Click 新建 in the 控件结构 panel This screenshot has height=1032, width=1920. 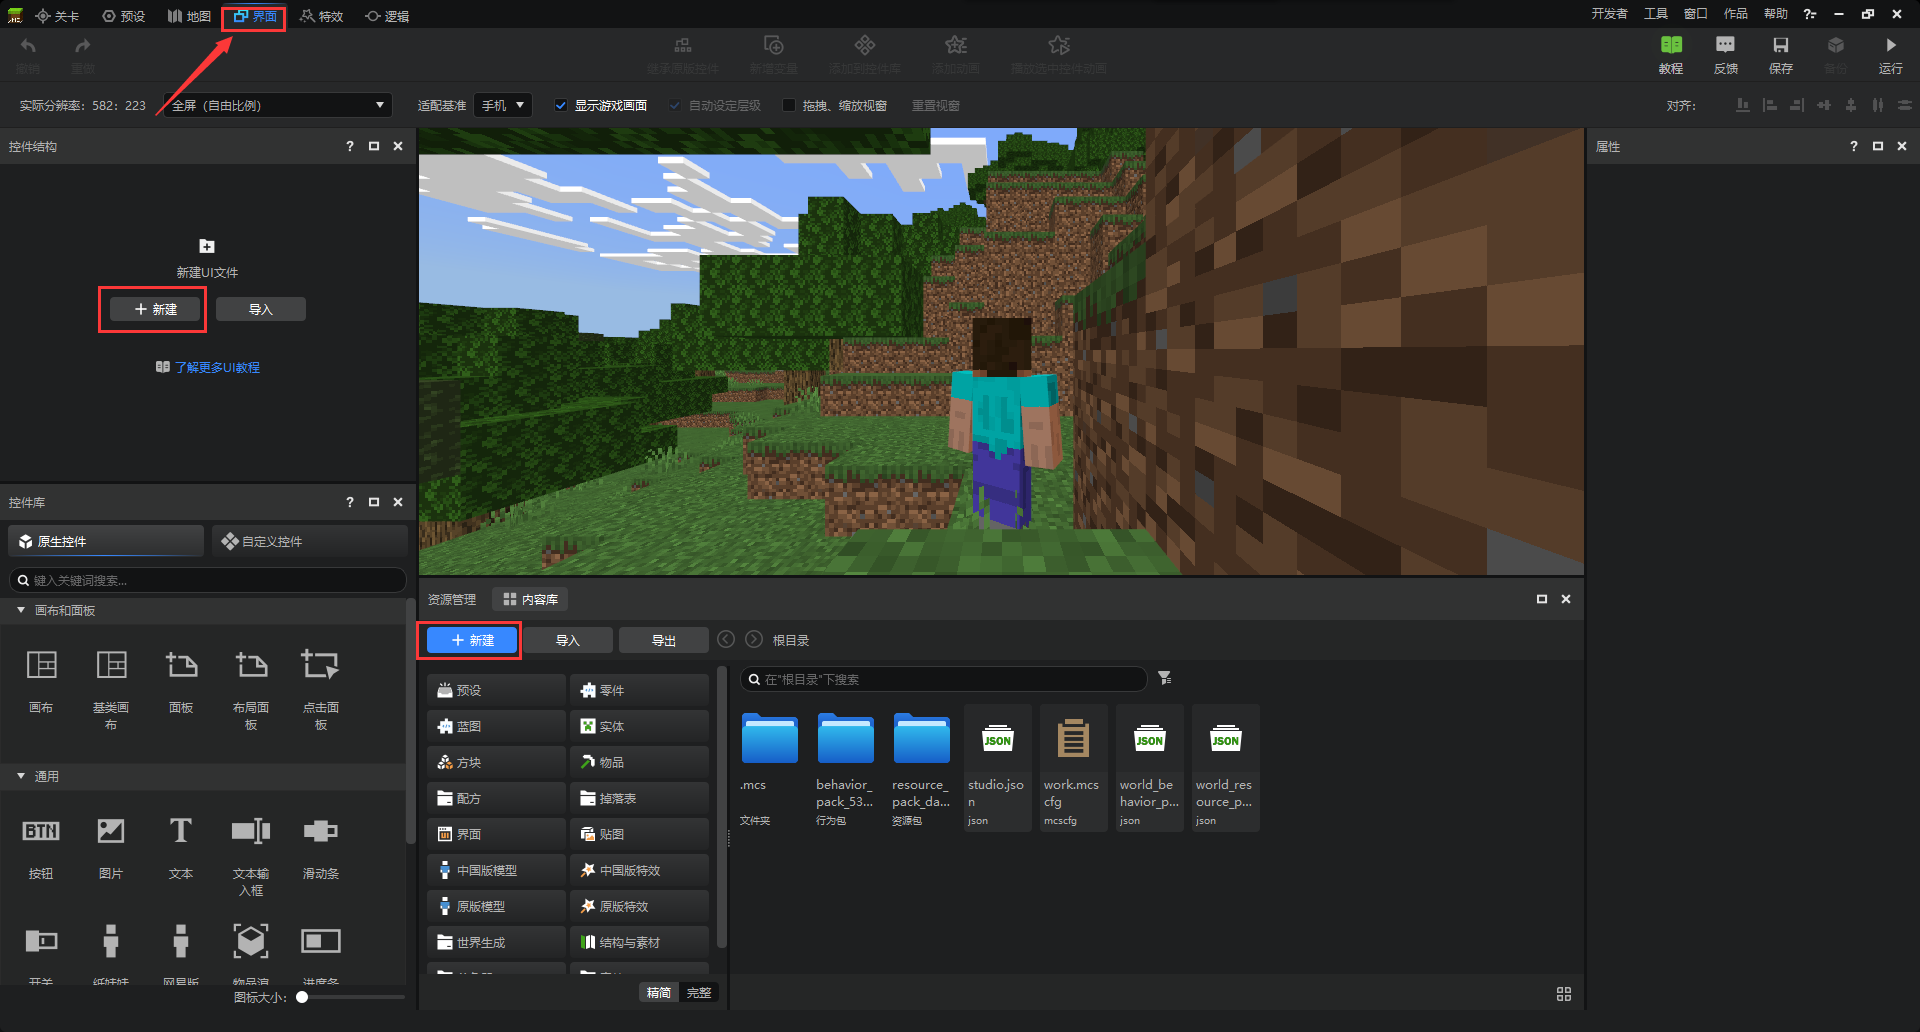(x=155, y=309)
